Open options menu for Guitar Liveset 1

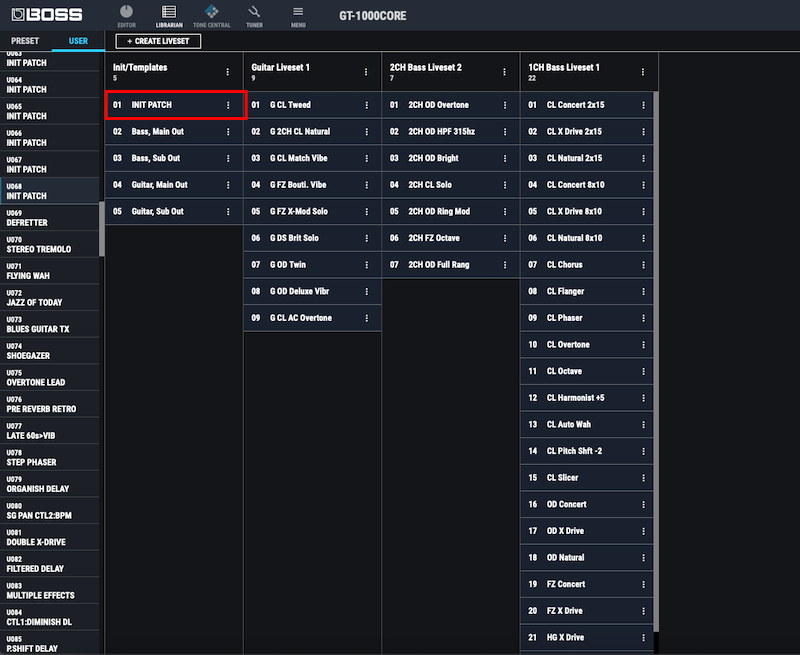(366, 72)
